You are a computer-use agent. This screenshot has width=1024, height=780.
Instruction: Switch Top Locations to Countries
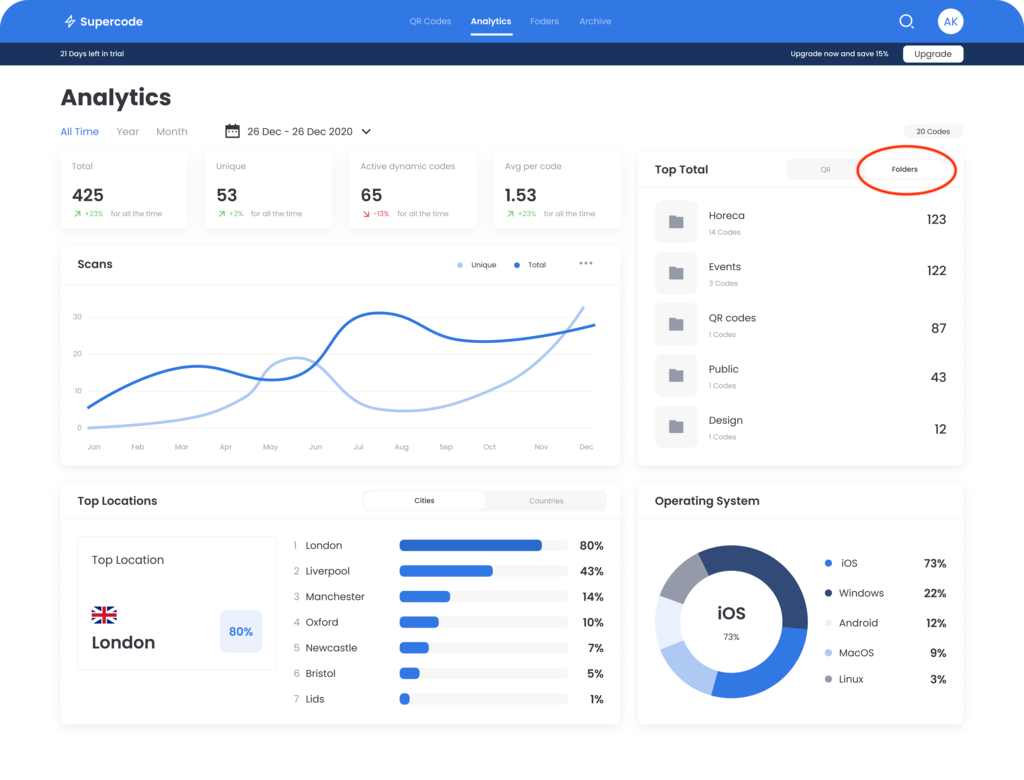click(546, 500)
